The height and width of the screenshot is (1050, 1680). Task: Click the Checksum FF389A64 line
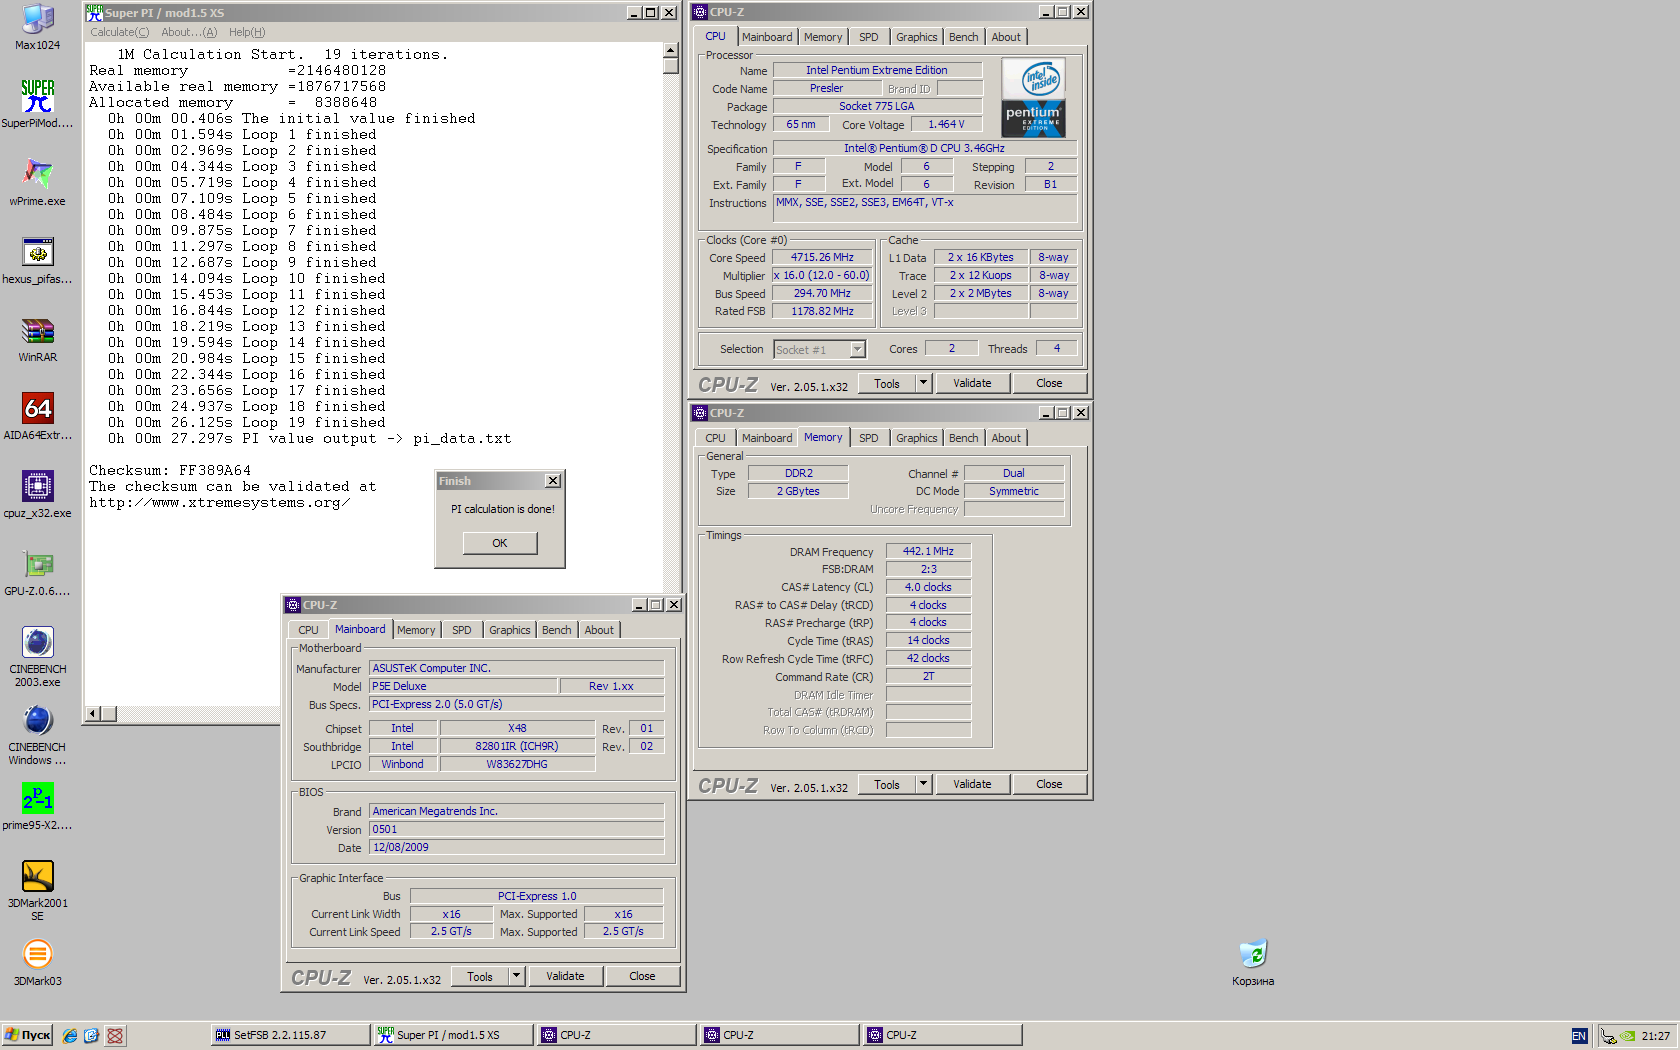pos(170,470)
